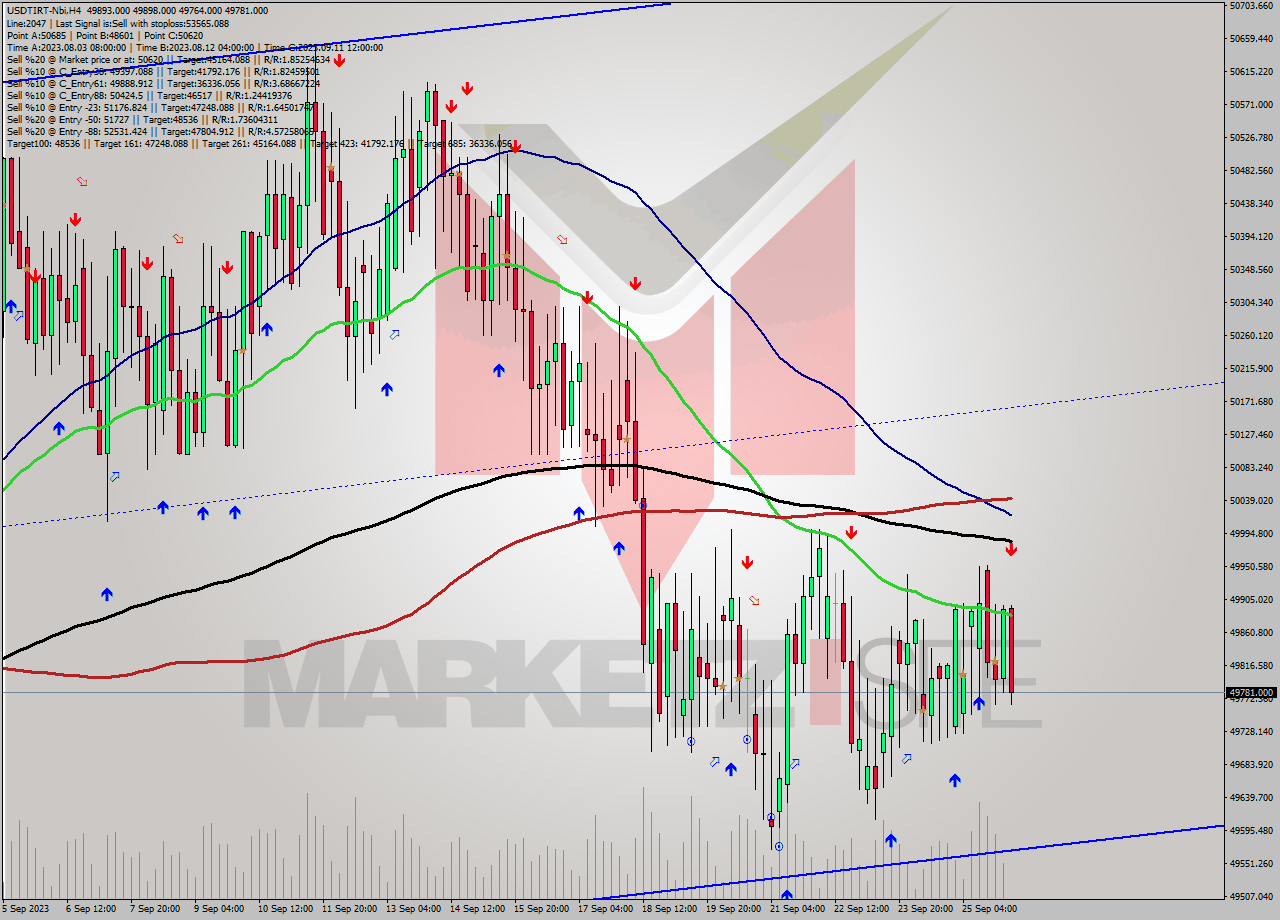Click the 49683.920 price axis label
The image size is (1280, 920).
click(x=1251, y=764)
